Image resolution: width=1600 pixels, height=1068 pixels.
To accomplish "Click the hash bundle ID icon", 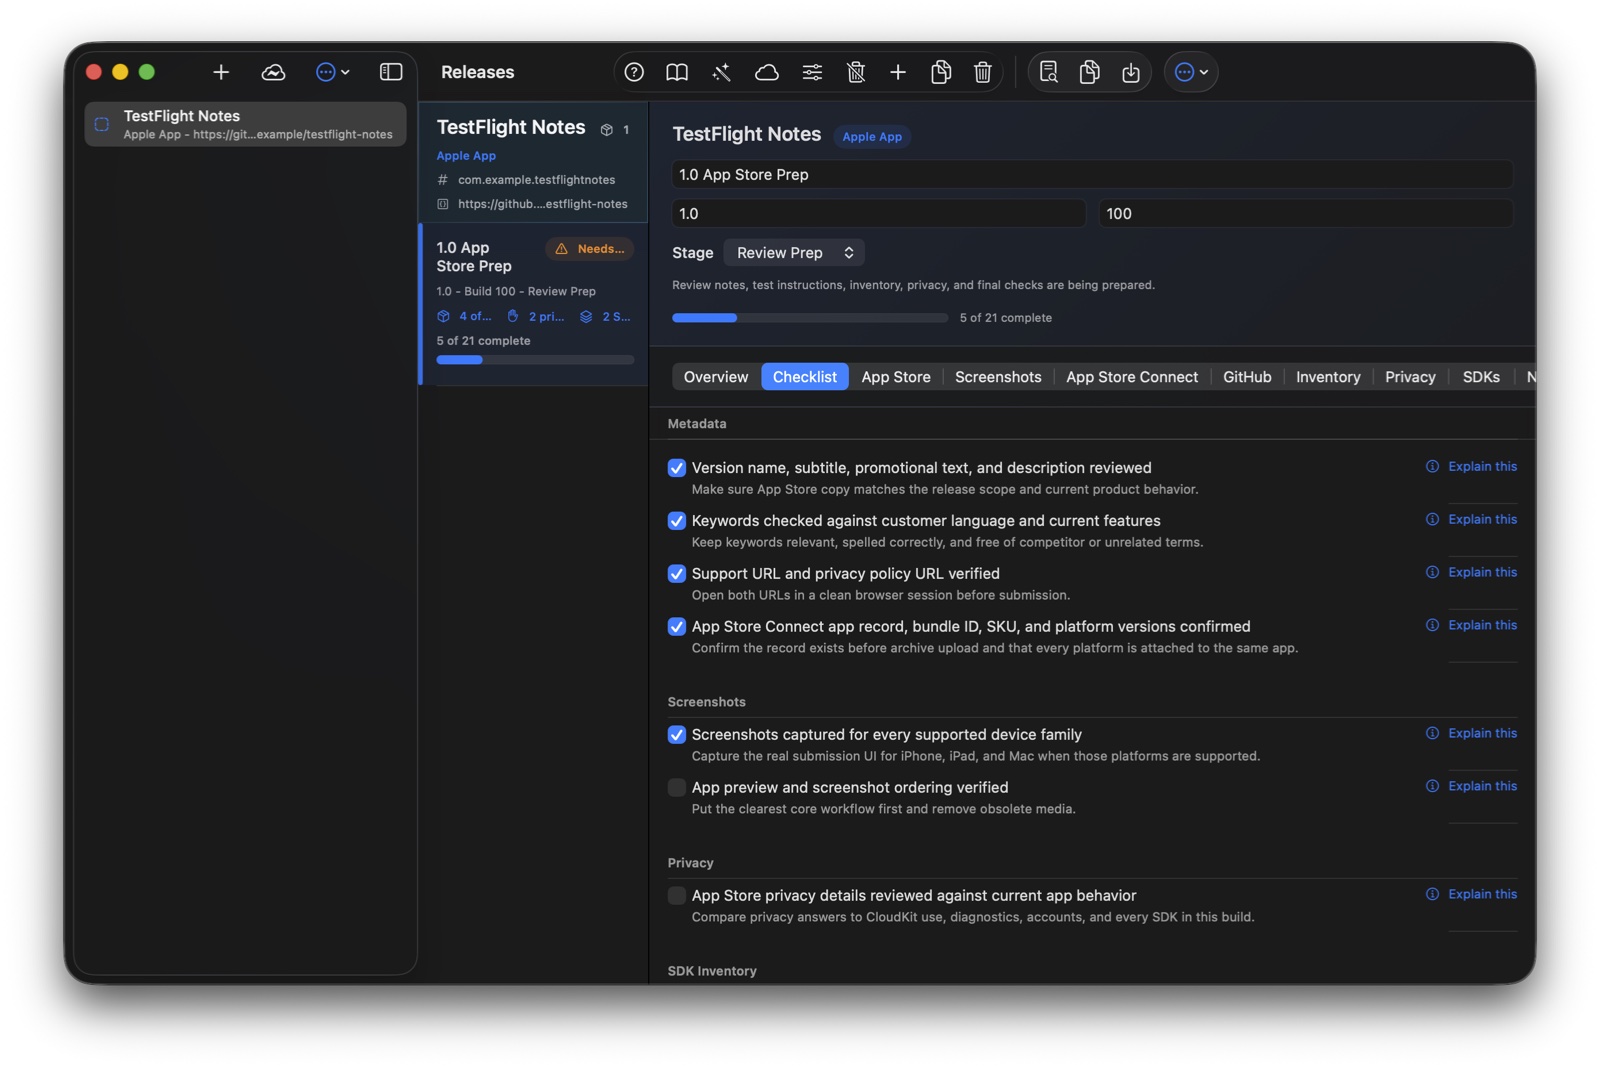I will 443,180.
